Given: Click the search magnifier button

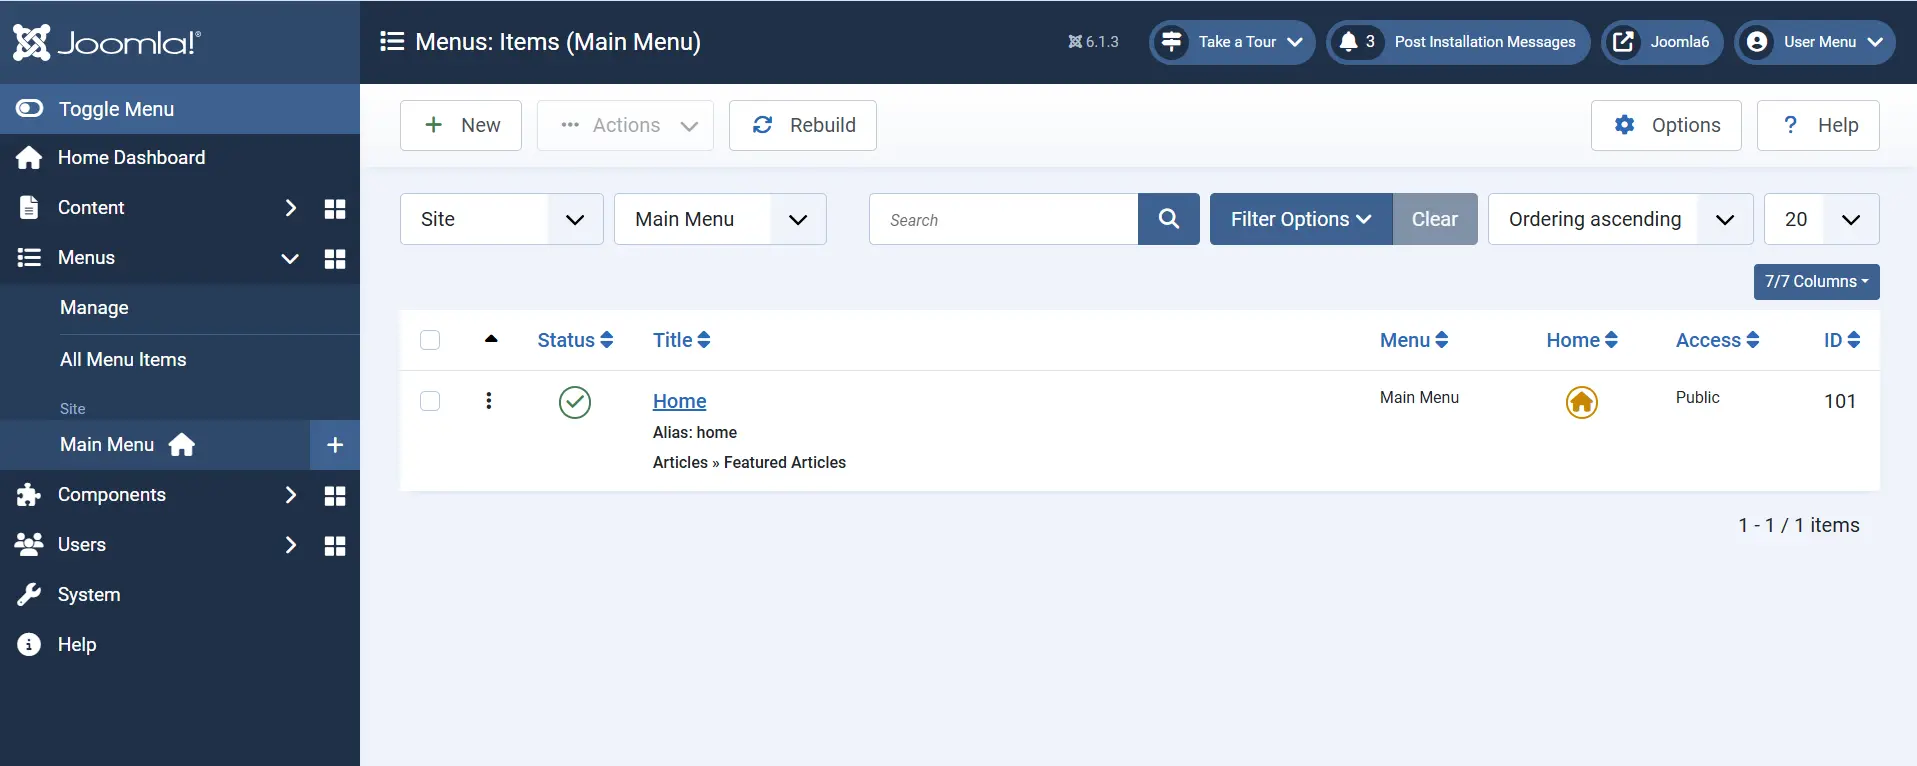Looking at the screenshot, I should [x=1169, y=219].
